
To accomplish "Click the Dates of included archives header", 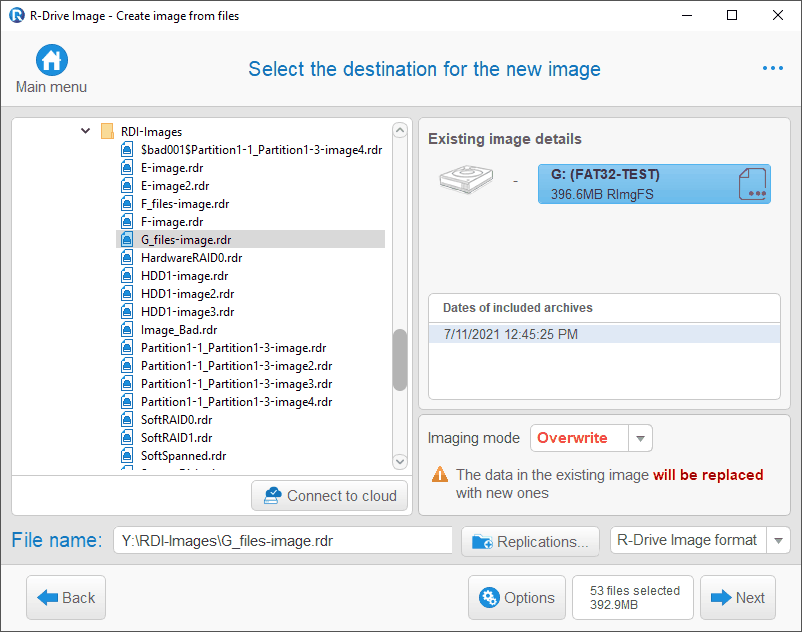I will (x=518, y=307).
